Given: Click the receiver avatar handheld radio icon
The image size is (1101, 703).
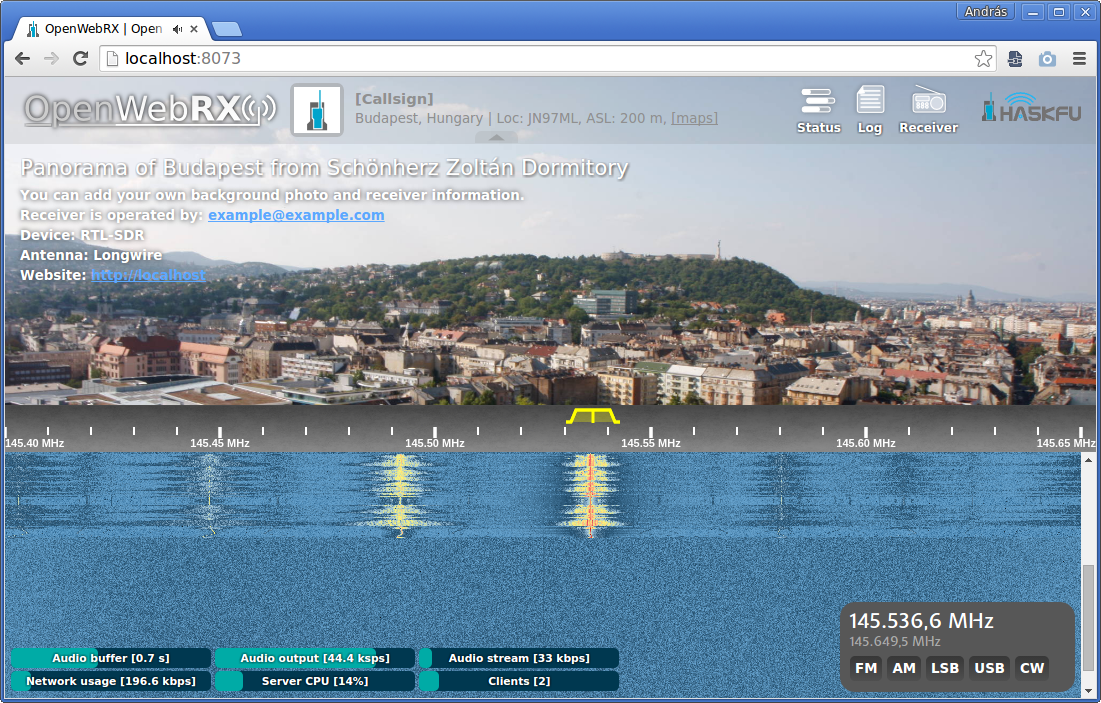Looking at the screenshot, I should (x=317, y=110).
